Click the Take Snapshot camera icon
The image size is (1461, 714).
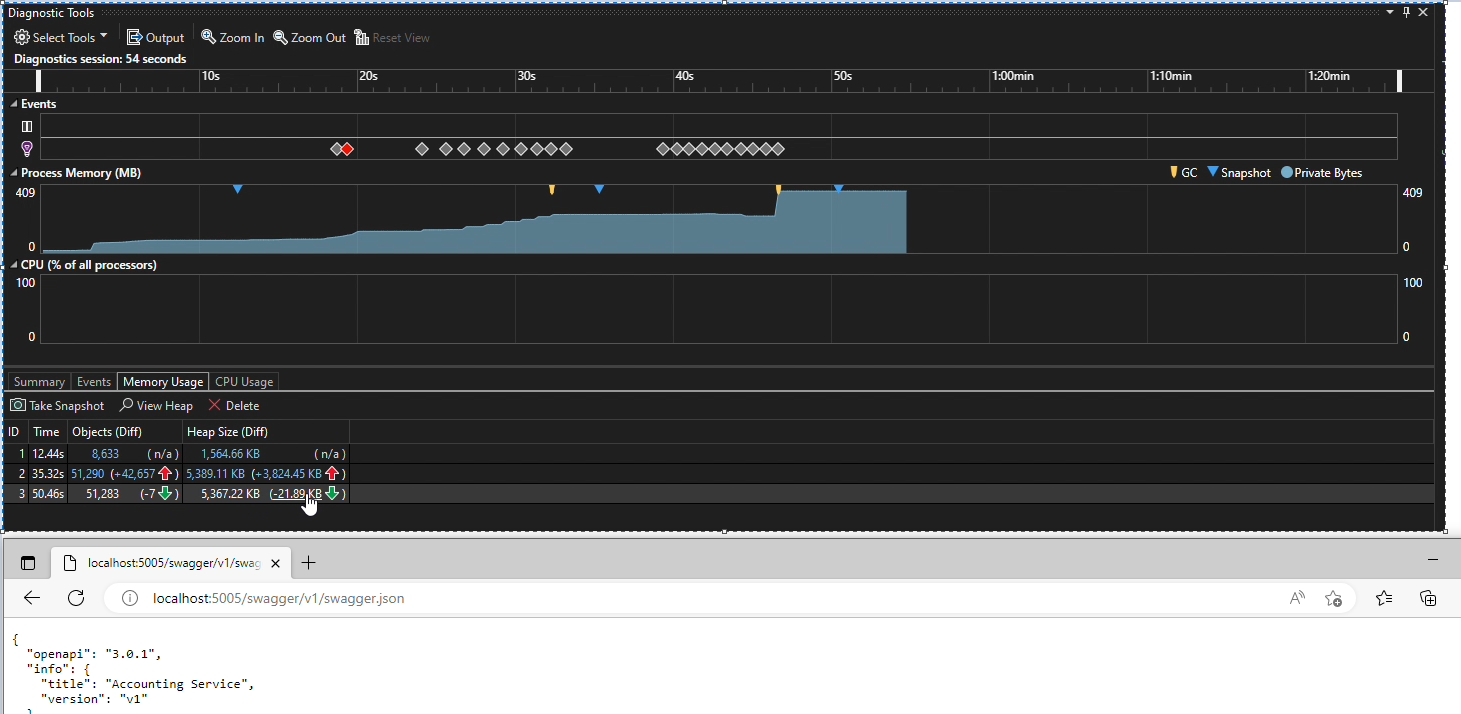click(x=17, y=405)
